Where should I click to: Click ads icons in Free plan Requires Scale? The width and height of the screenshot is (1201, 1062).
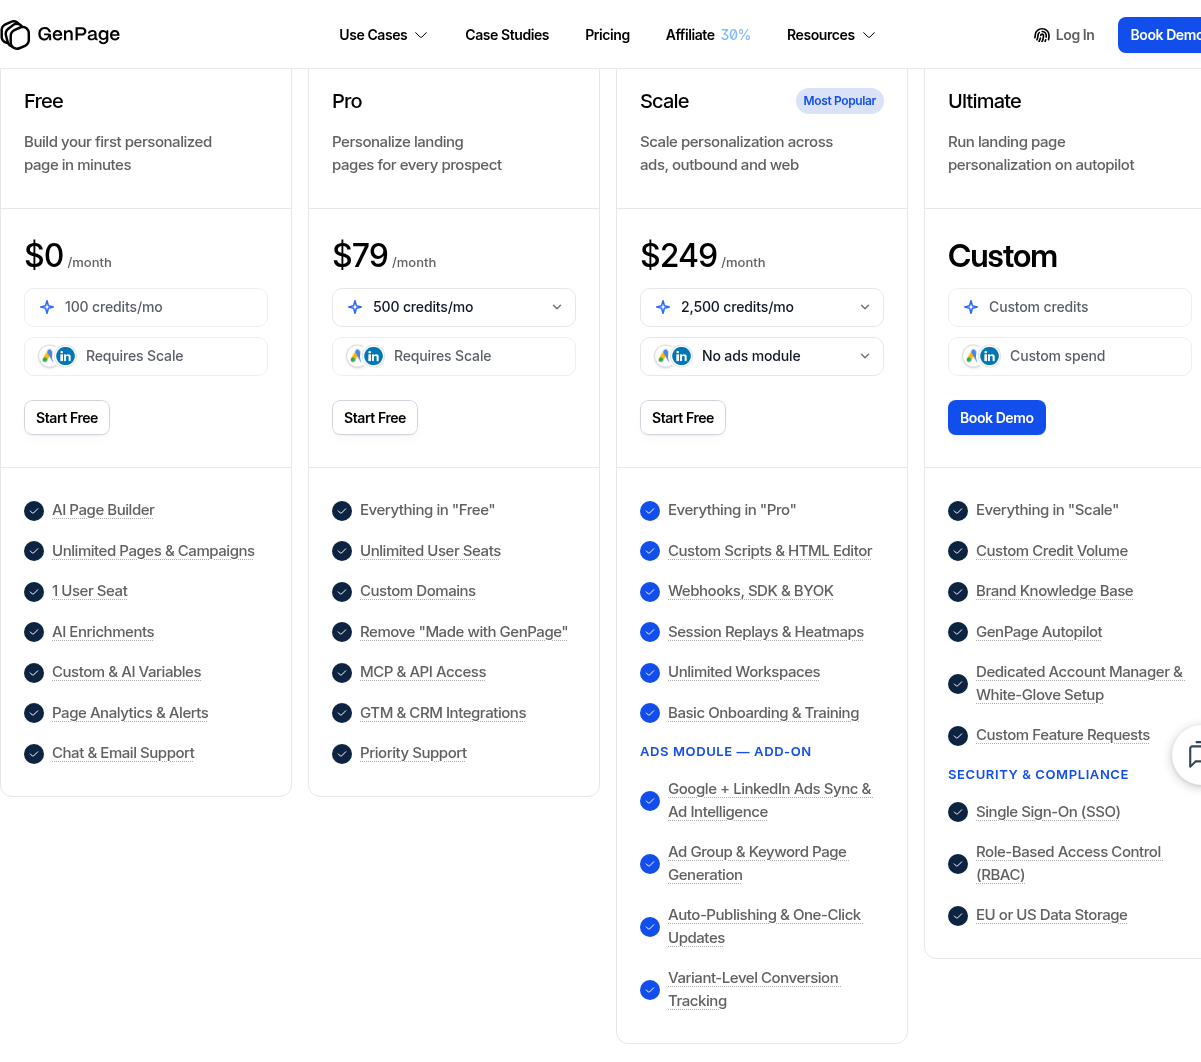[57, 356]
